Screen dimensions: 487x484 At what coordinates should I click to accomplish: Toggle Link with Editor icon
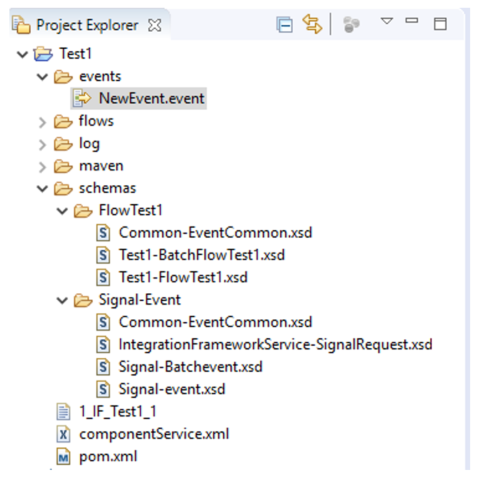312,24
